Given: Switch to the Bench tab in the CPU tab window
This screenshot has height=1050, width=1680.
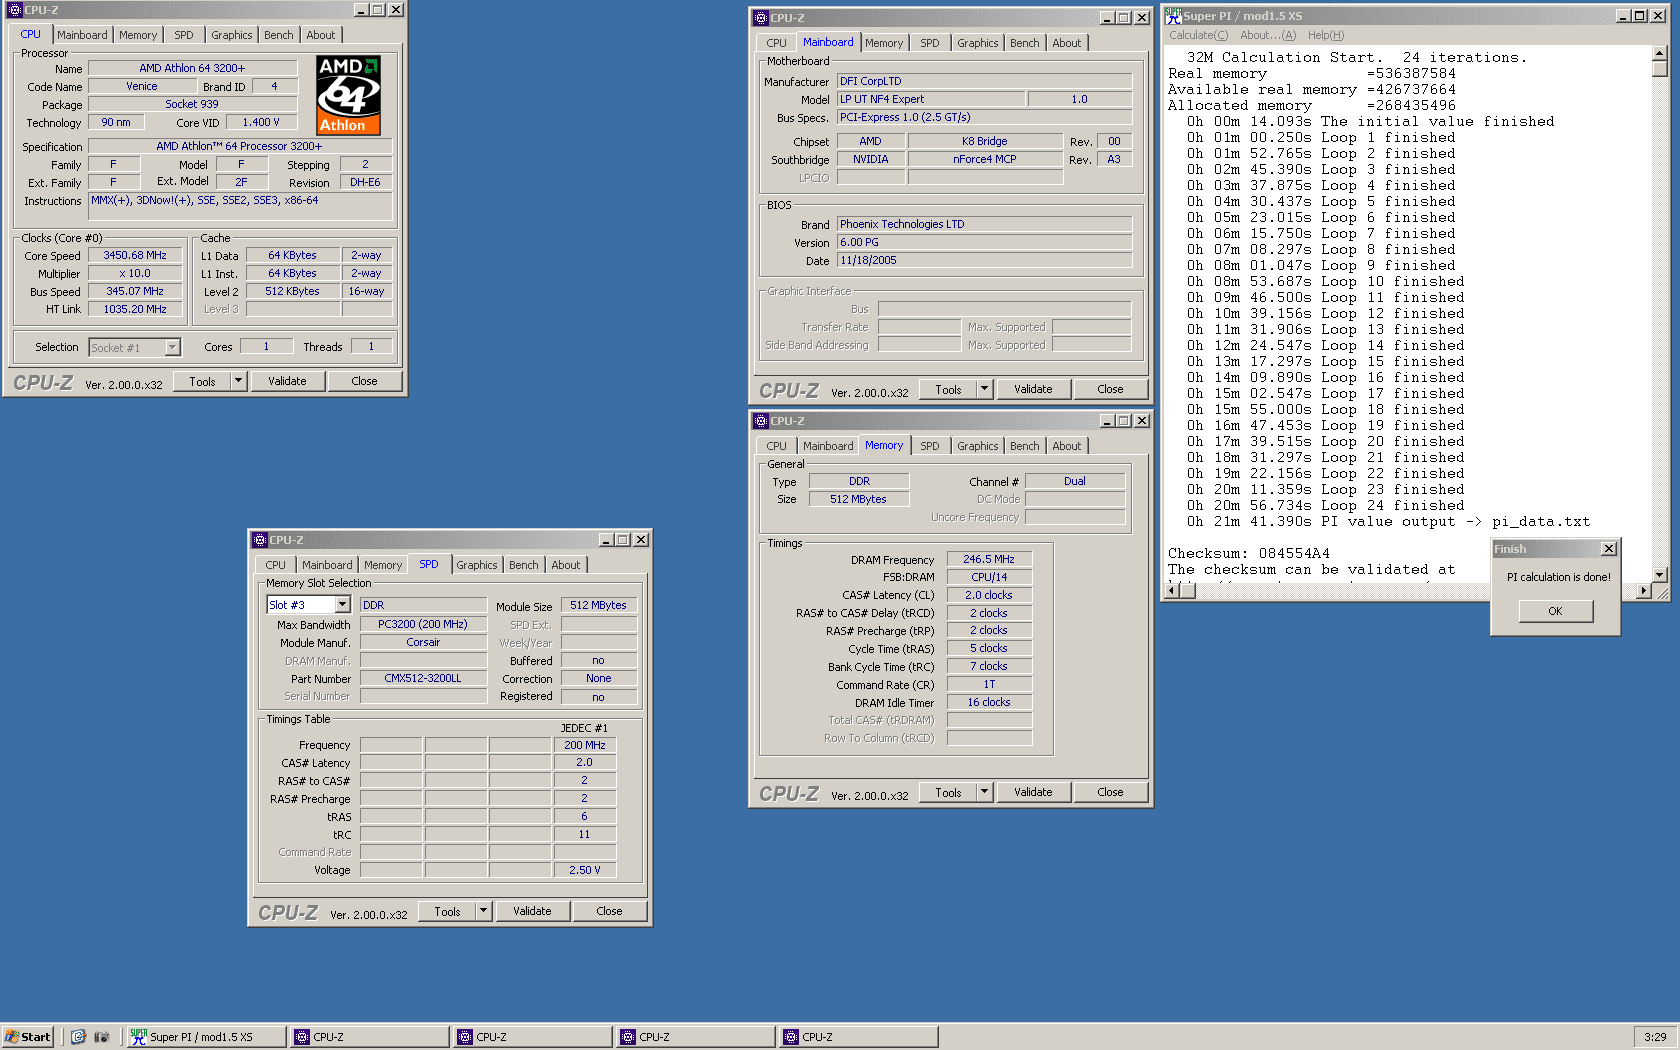Looking at the screenshot, I should (x=279, y=35).
